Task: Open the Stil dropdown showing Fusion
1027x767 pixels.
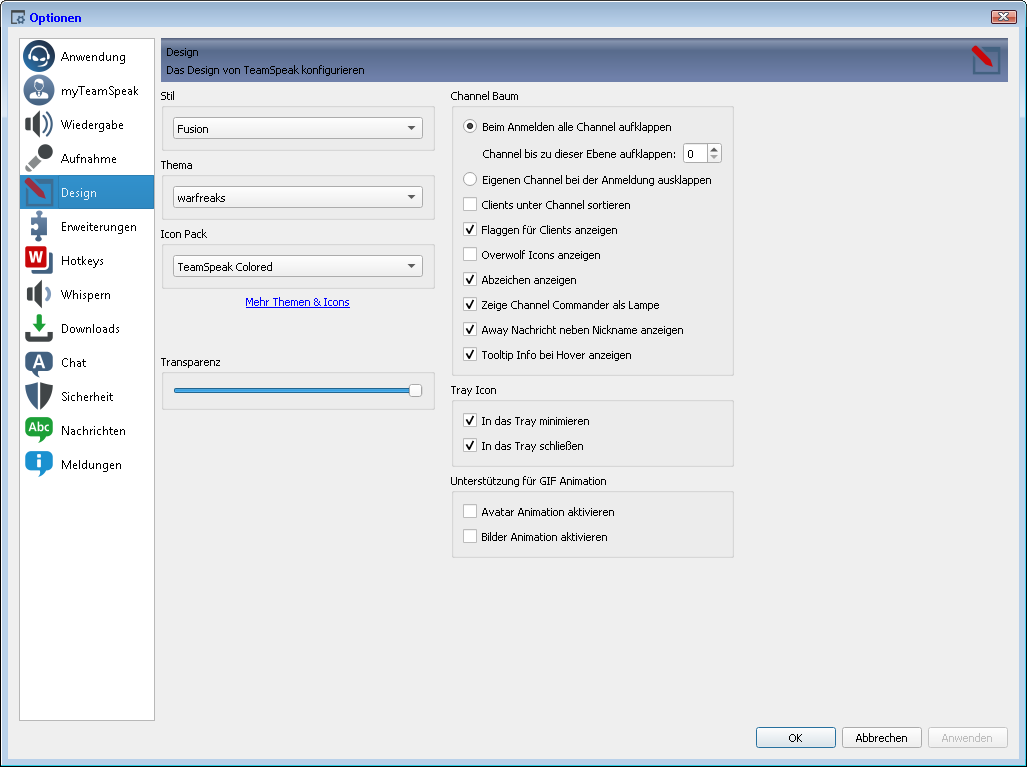Action: point(298,128)
